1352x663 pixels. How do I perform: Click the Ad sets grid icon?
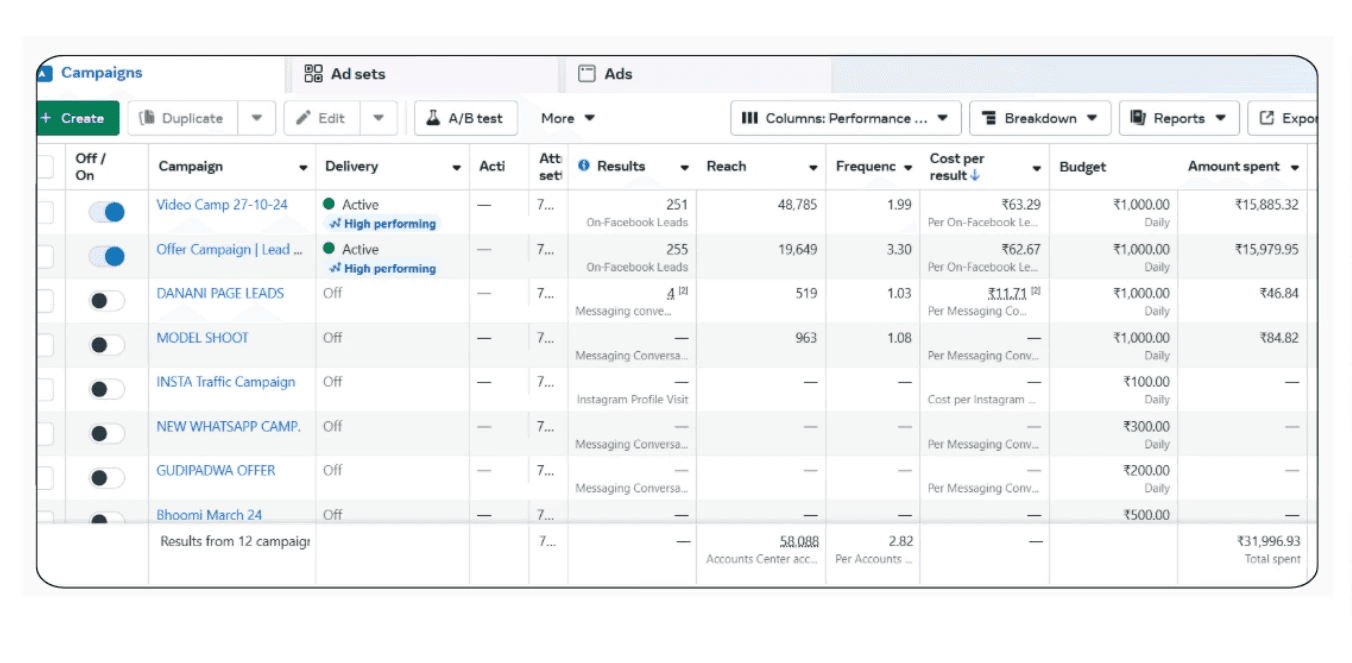[x=314, y=73]
